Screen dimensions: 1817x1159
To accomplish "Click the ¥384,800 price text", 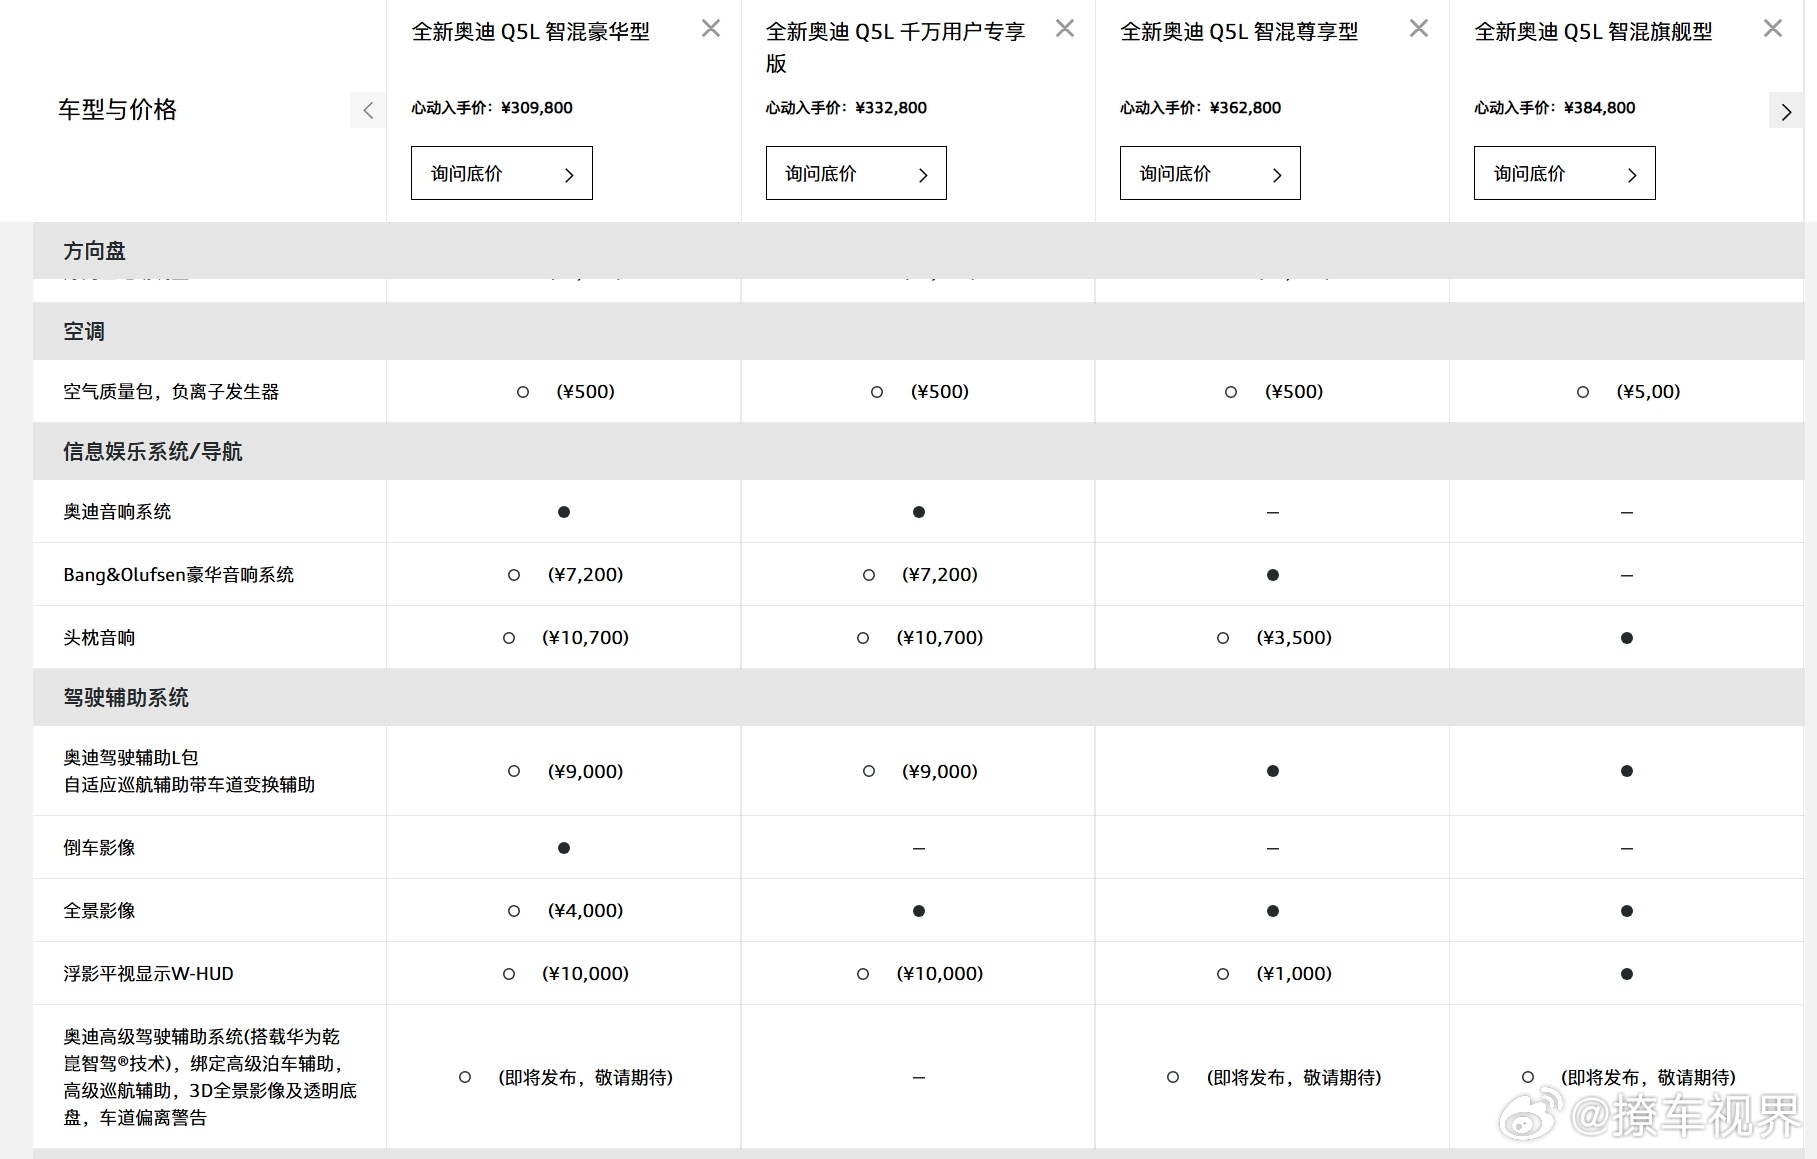I will pyautogui.click(x=1599, y=108).
